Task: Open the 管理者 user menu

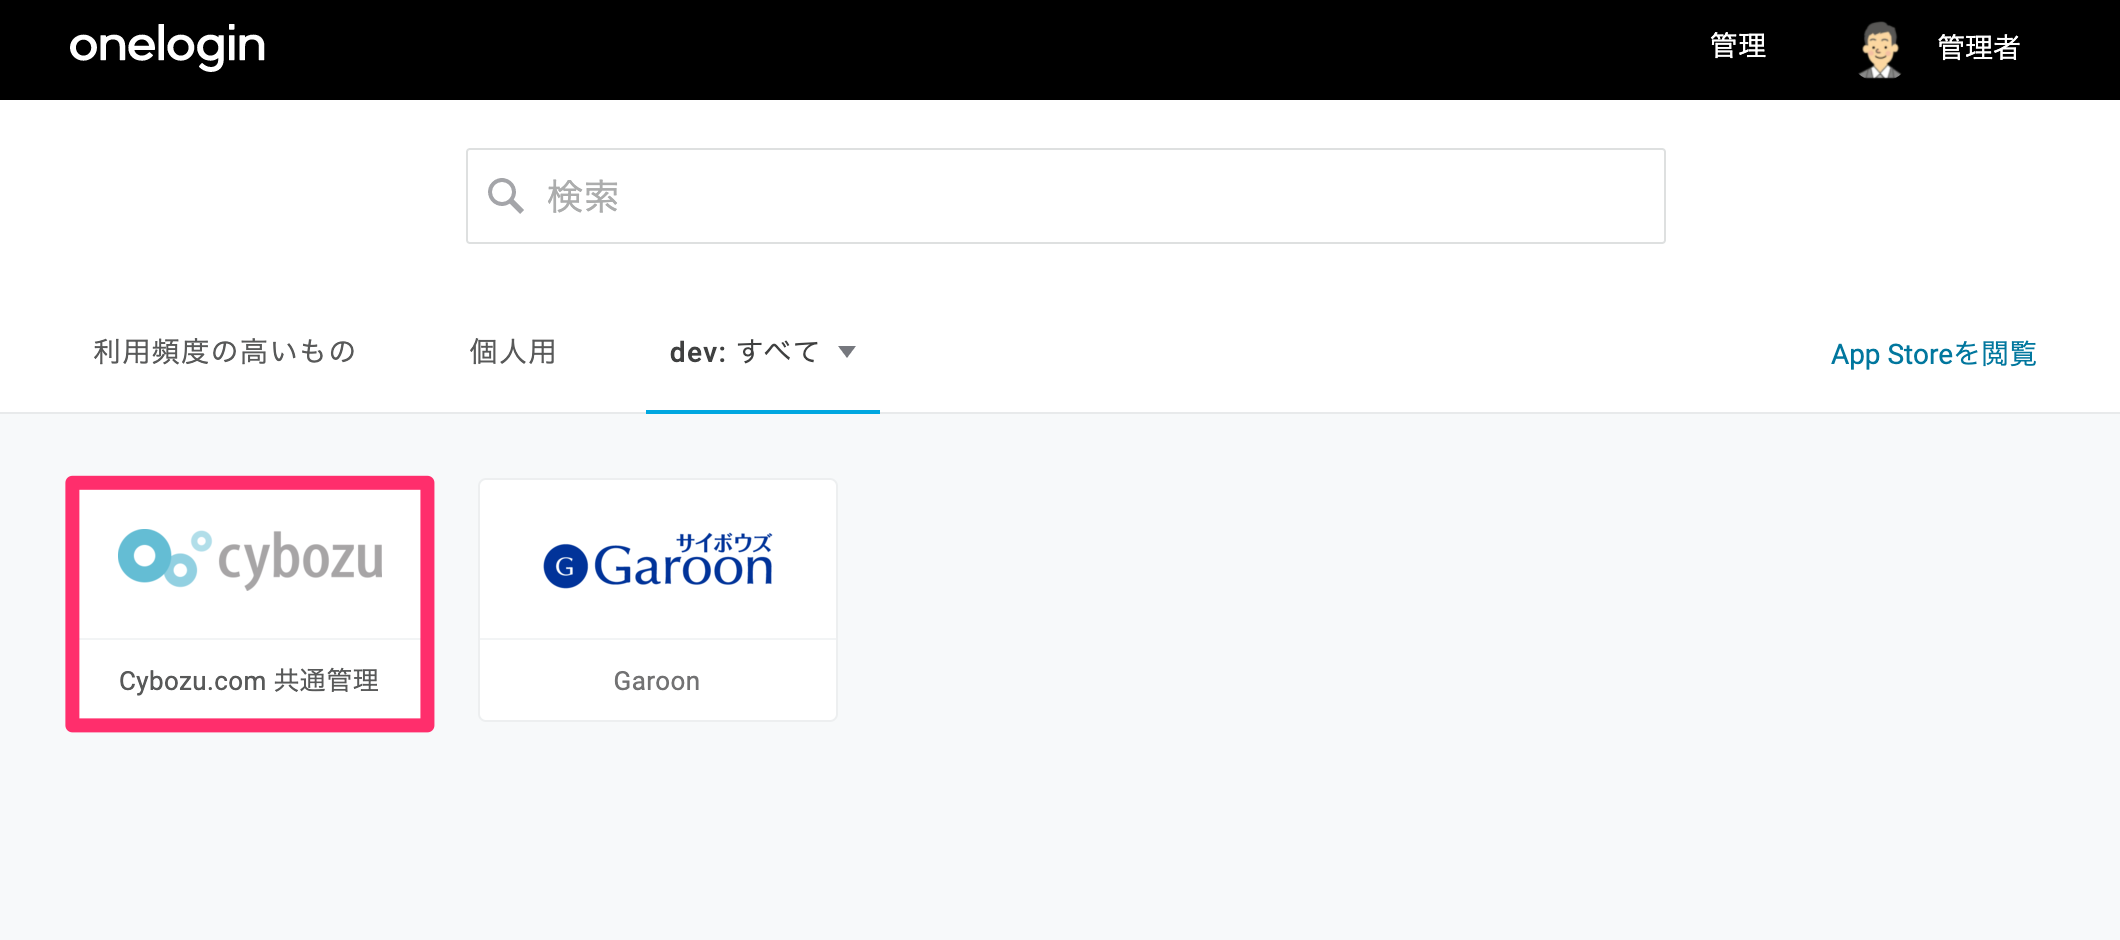Action: coord(1978,47)
